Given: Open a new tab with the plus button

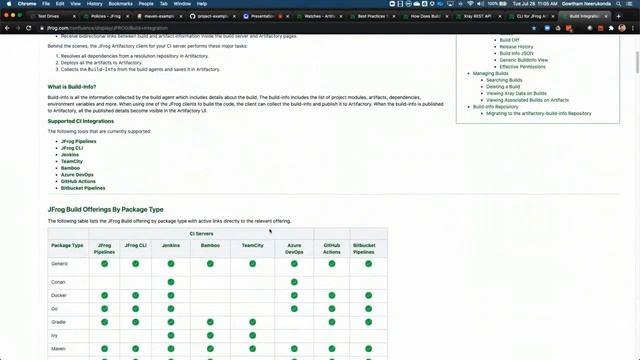Looking at the screenshot, I should coord(618,16).
